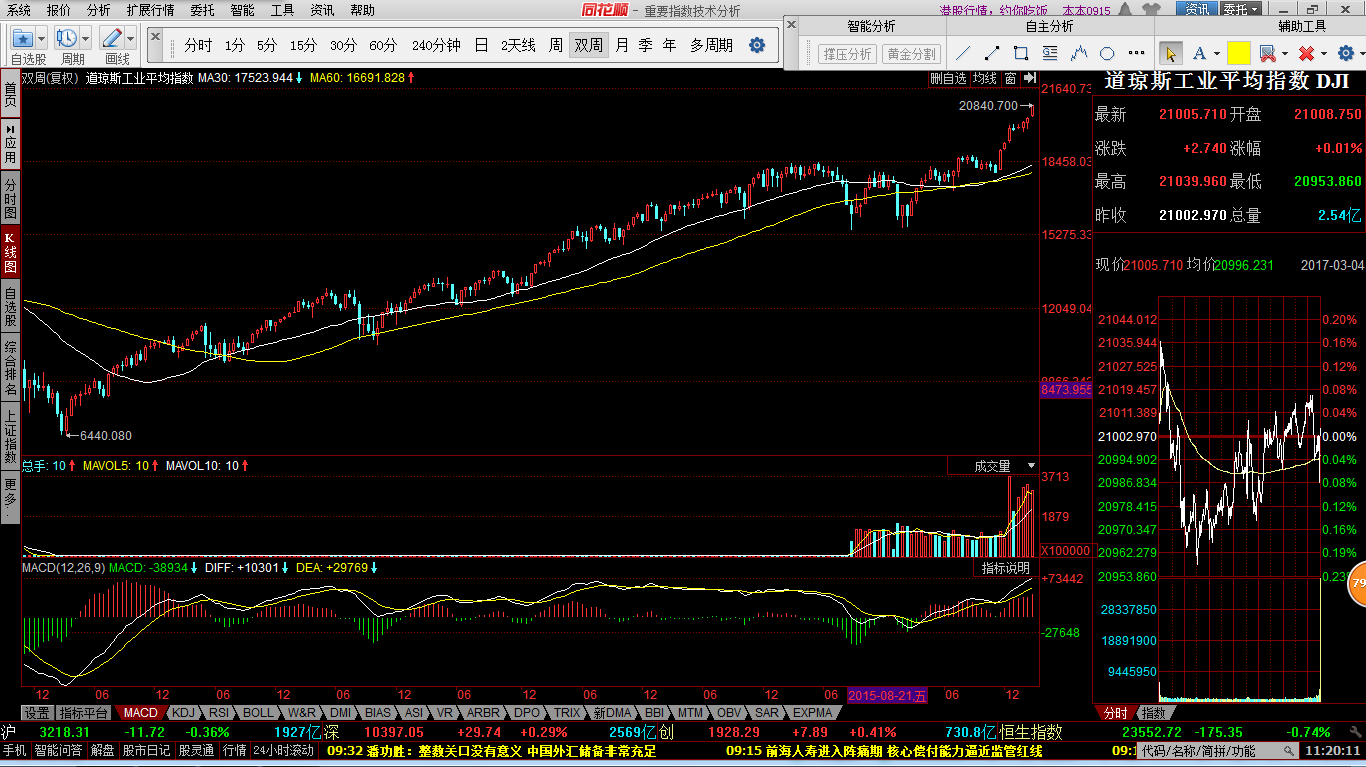
Task: Switch chart period to 周
Action: [x=555, y=45]
